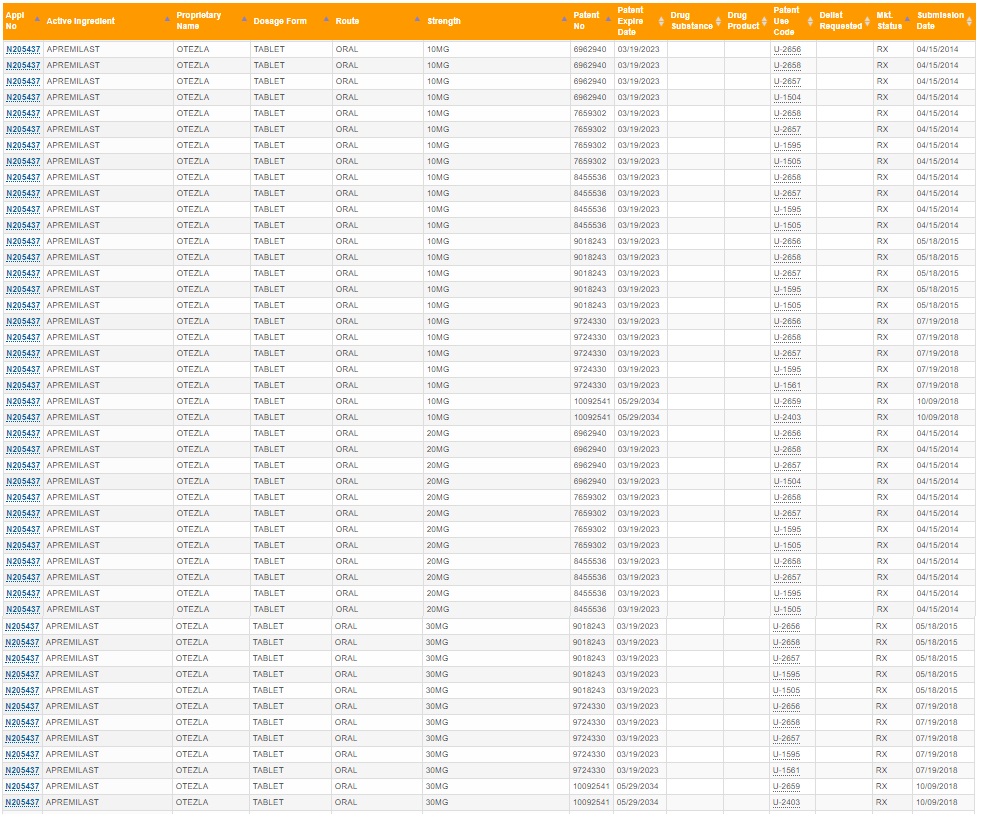Open N205437 link in 20MG 6962940 U-1504 row
986x825 pixels.
tap(23, 484)
